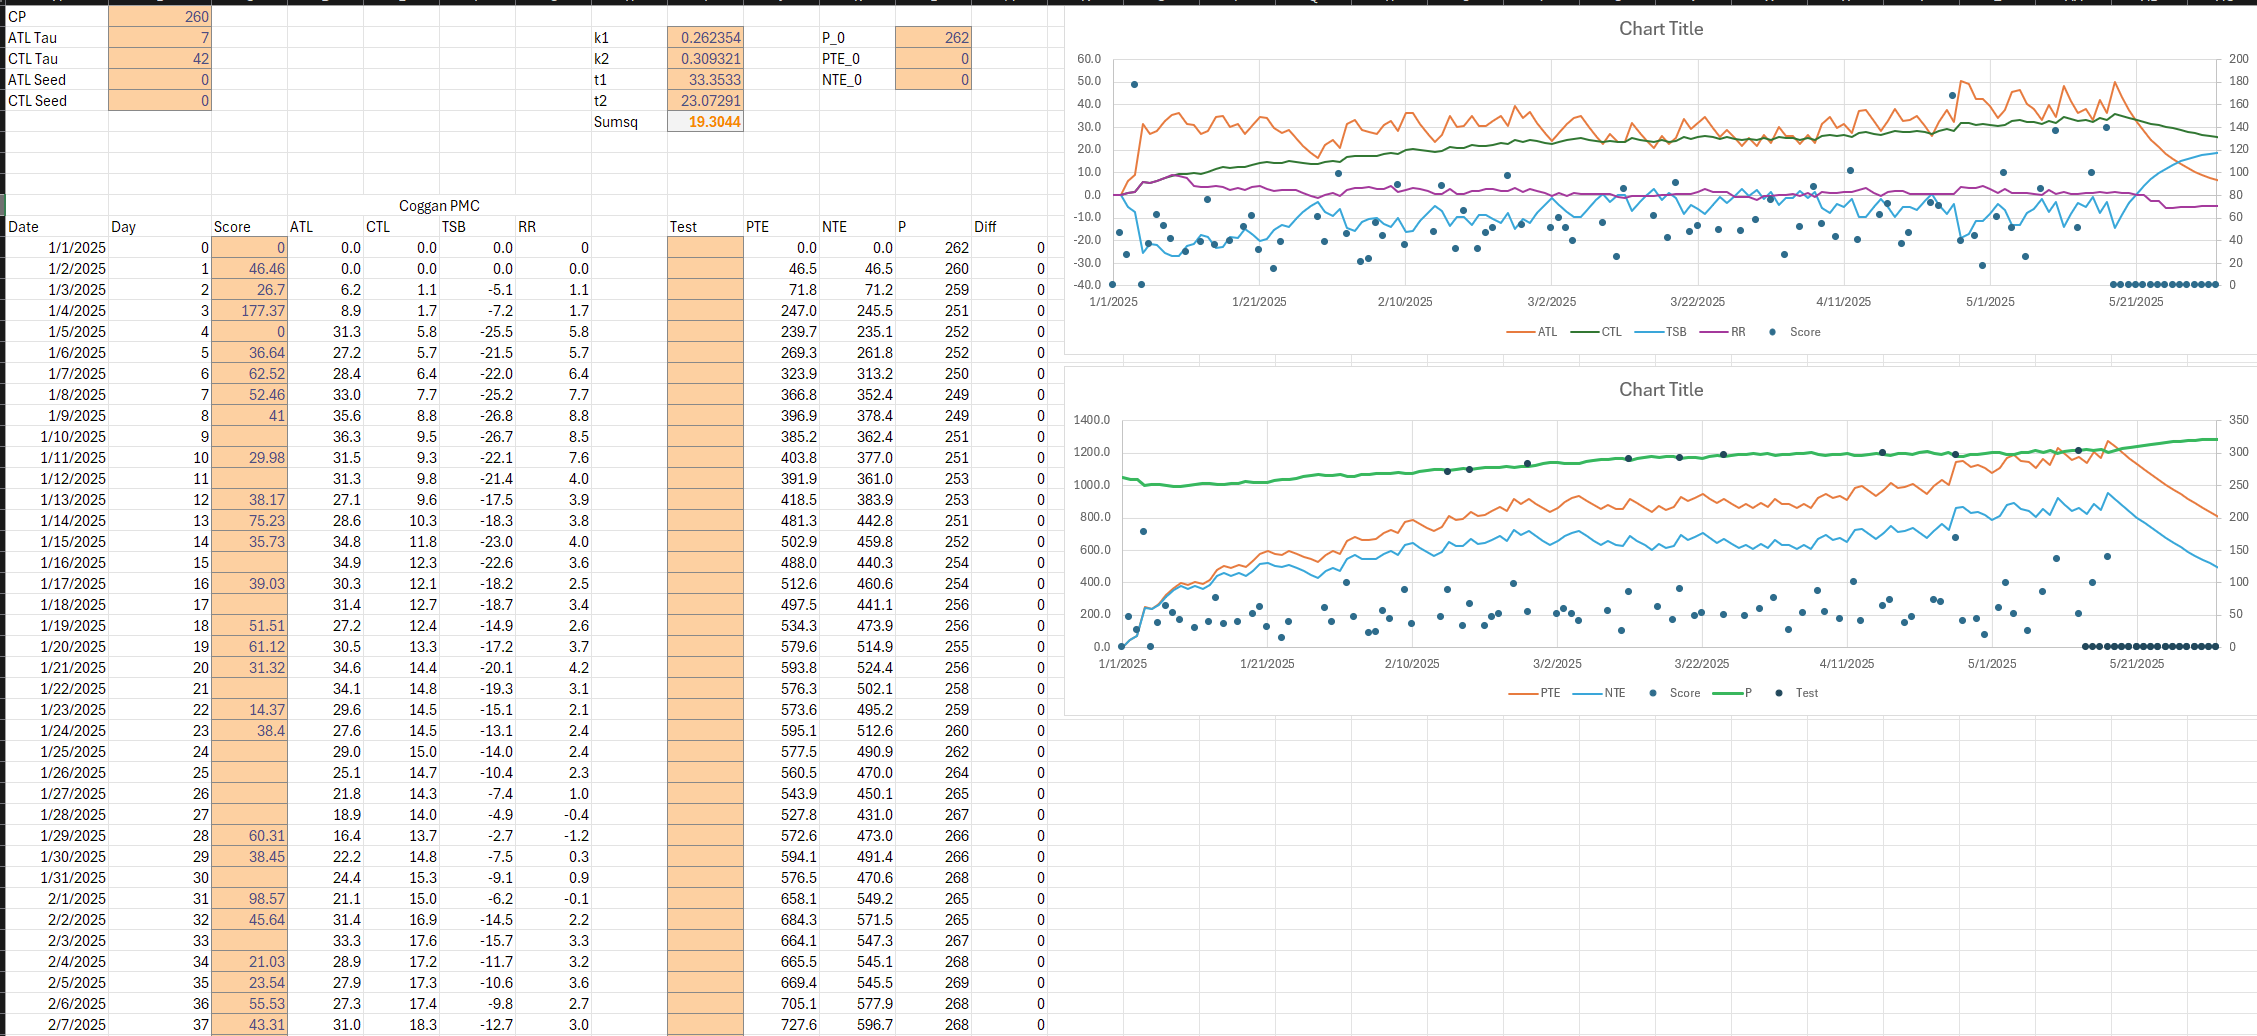
Task: Select the P_0 value cell showing 262
Action: tap(933, 38)
